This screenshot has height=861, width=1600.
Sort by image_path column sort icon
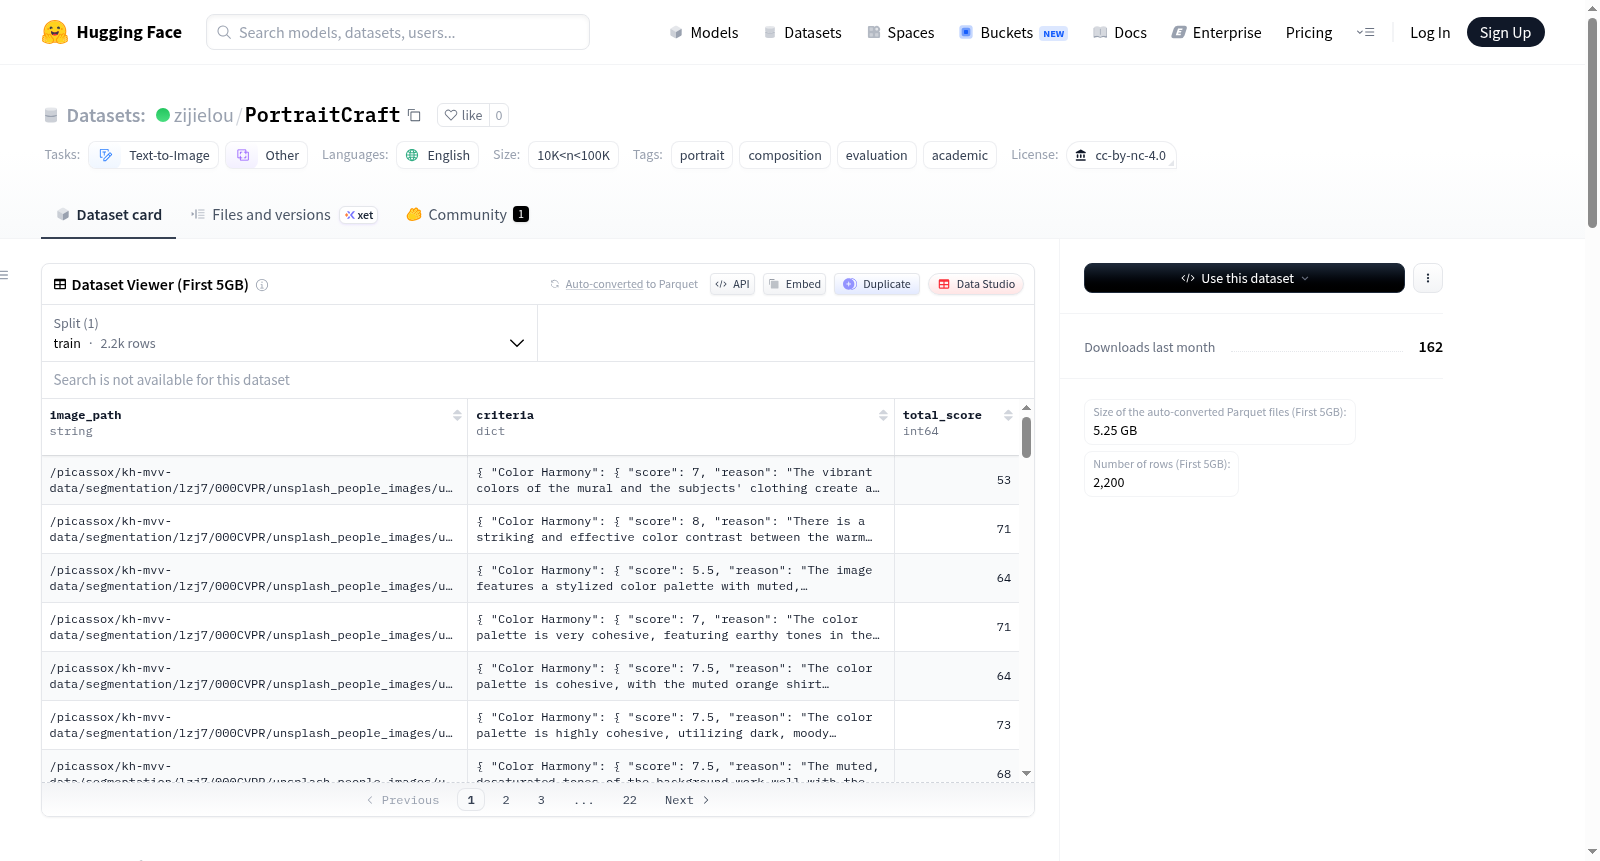click(x=457, y=415)
